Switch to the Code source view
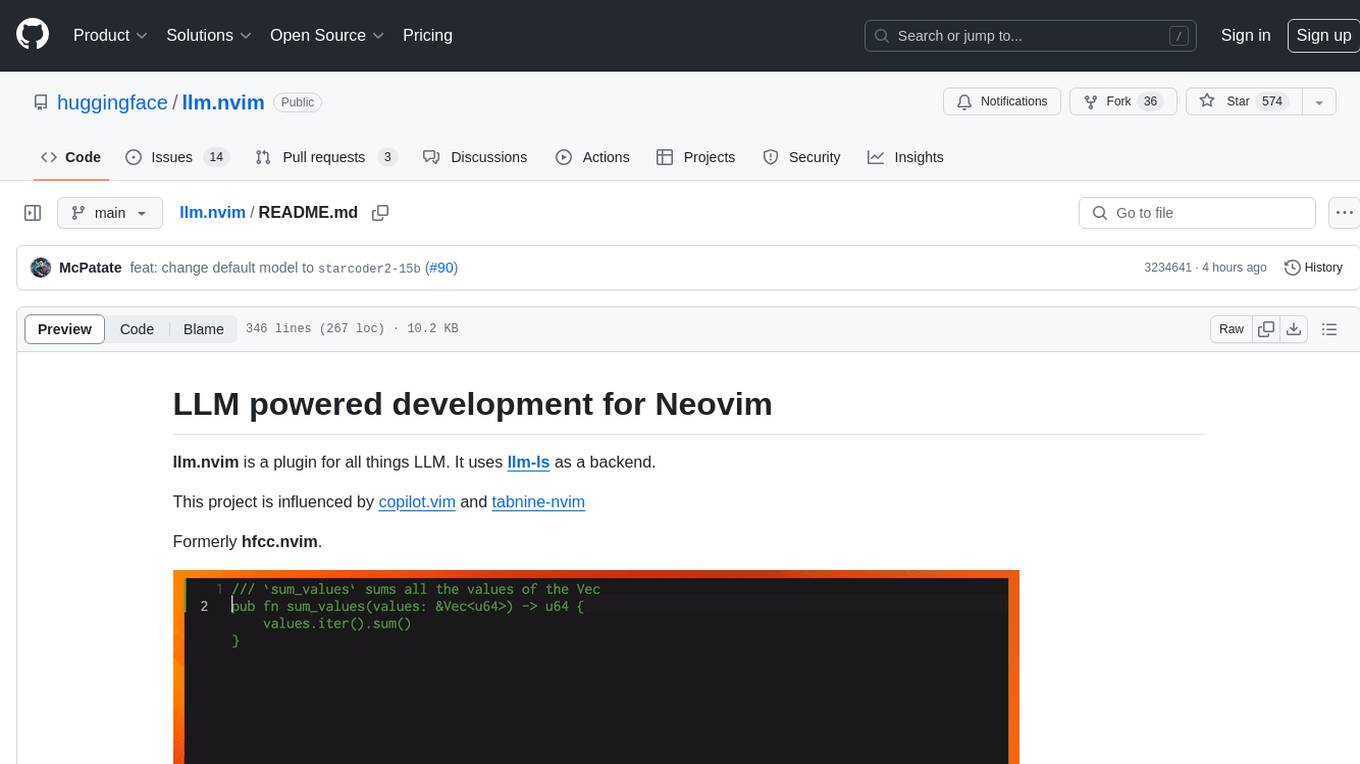This screenshot has height=764, width=1360. click(x=137, y=329)
